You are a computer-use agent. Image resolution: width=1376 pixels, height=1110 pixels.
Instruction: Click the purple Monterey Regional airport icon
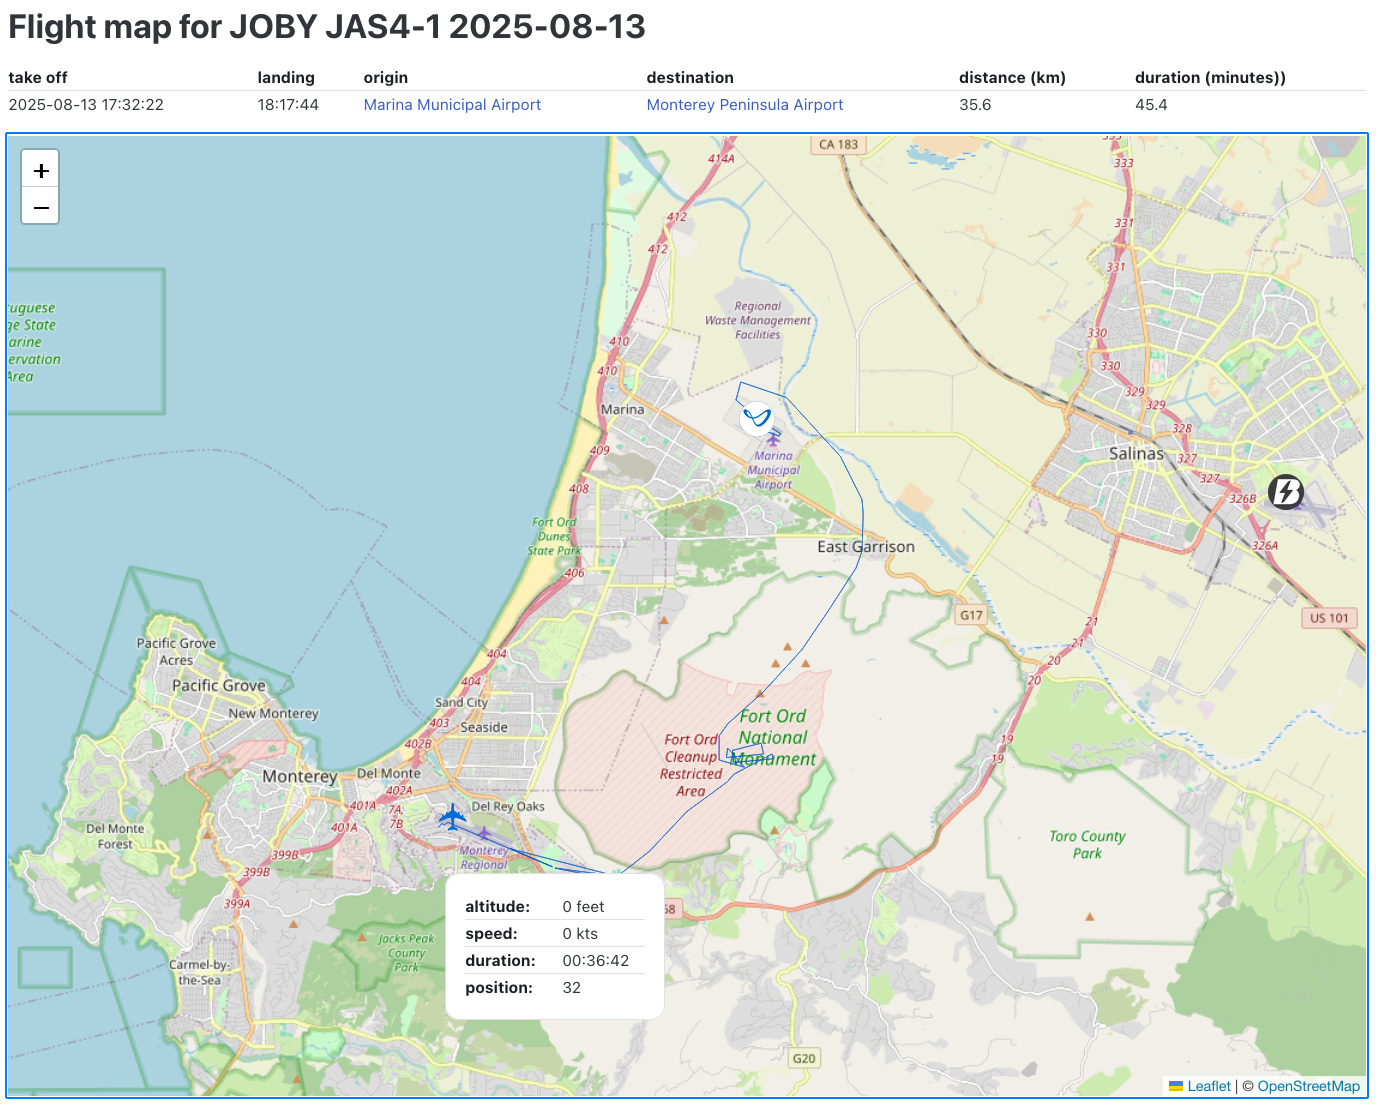[x=484, y=833]
